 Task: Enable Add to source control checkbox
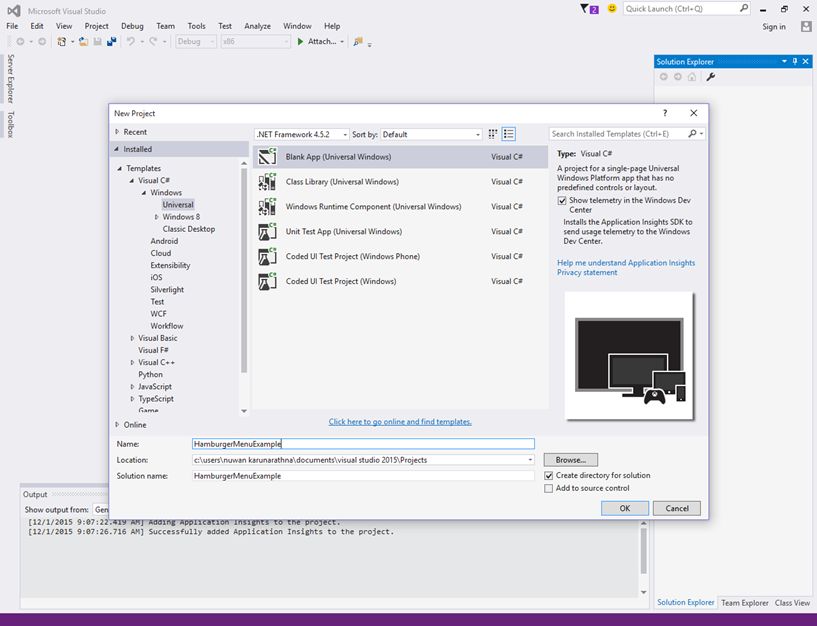pyautogui.click(x=548, y=488)
